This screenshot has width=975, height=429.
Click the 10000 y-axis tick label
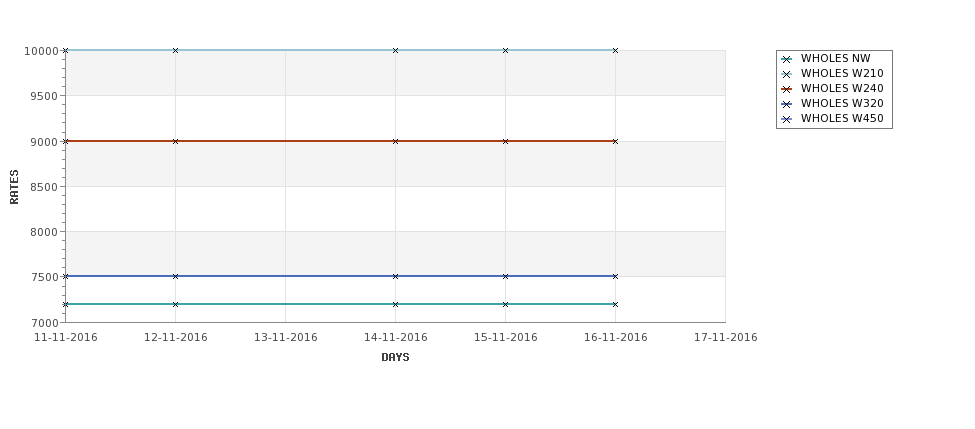click(x=42, y=51)
